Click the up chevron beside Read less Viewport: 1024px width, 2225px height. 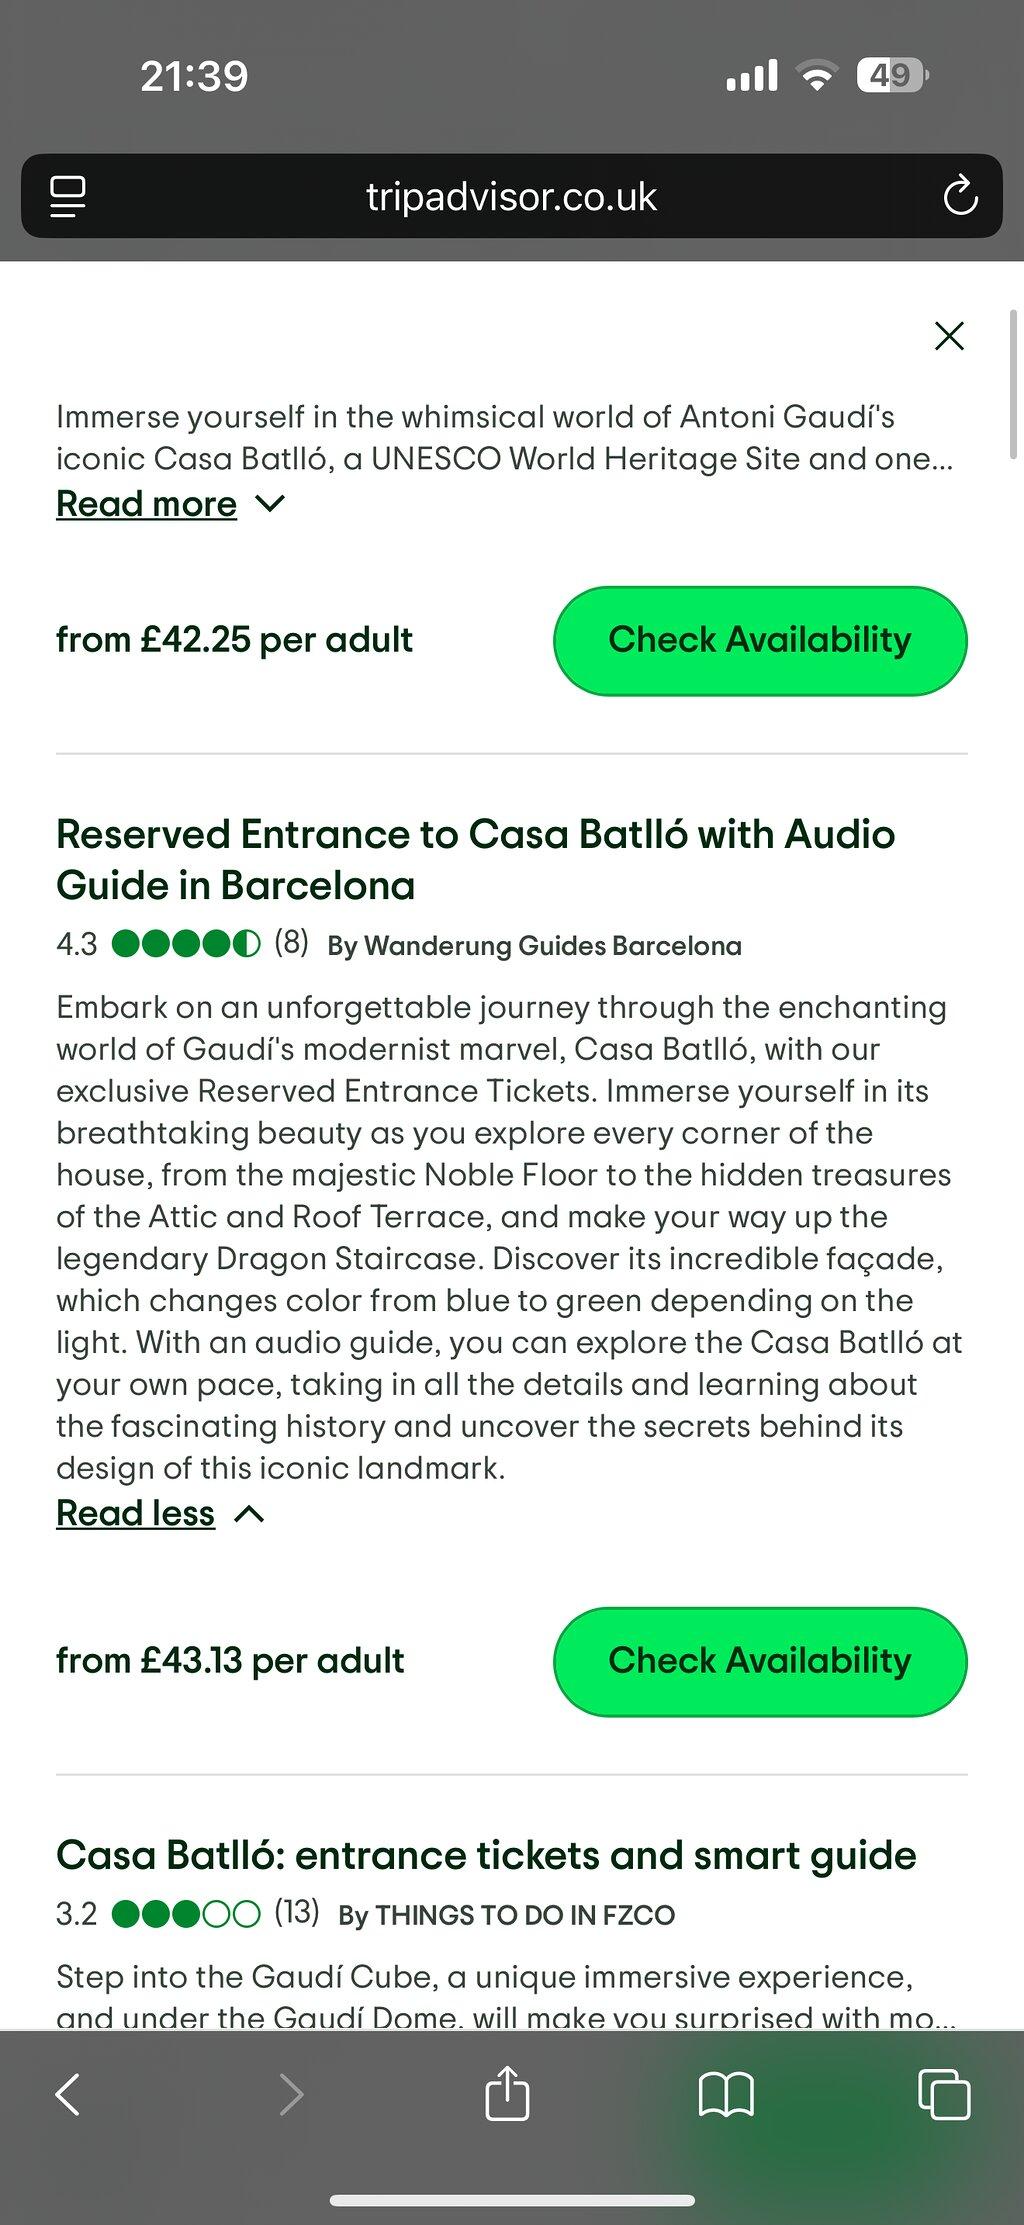[x=249, y=1514]
